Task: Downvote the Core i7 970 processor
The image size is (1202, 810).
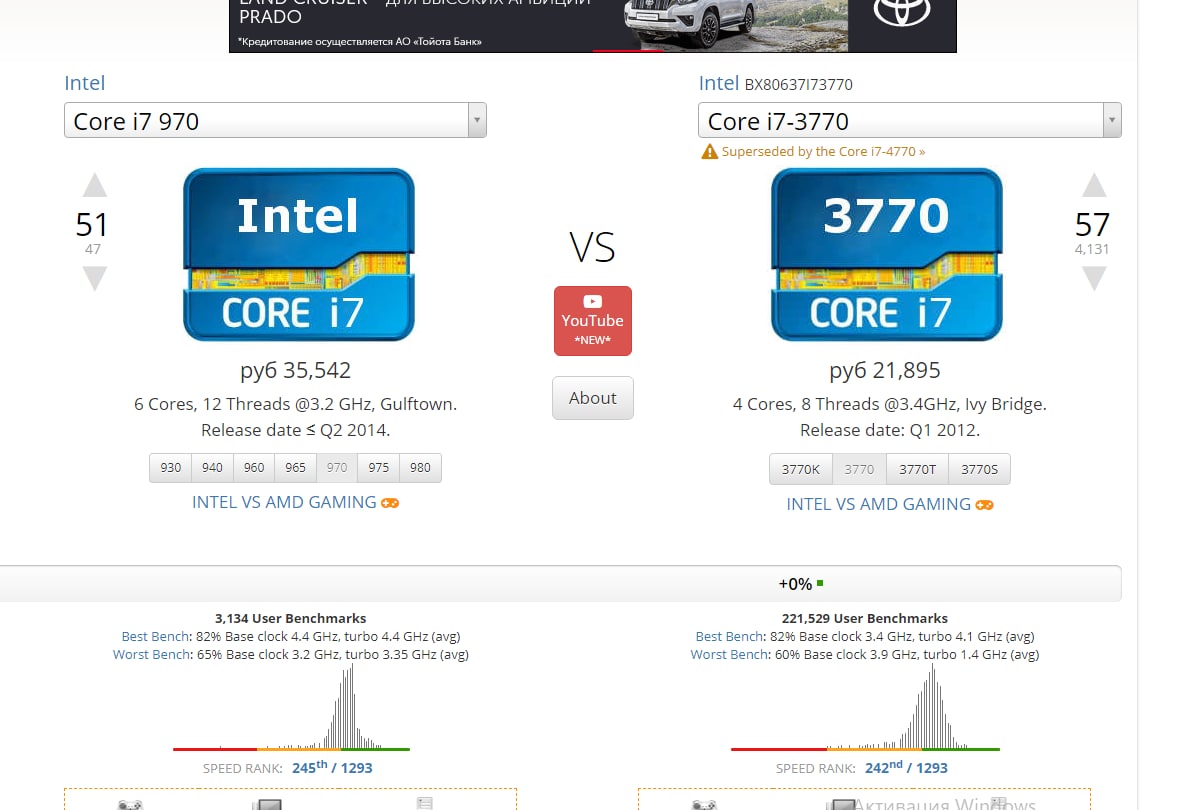Action: point(94,278)
